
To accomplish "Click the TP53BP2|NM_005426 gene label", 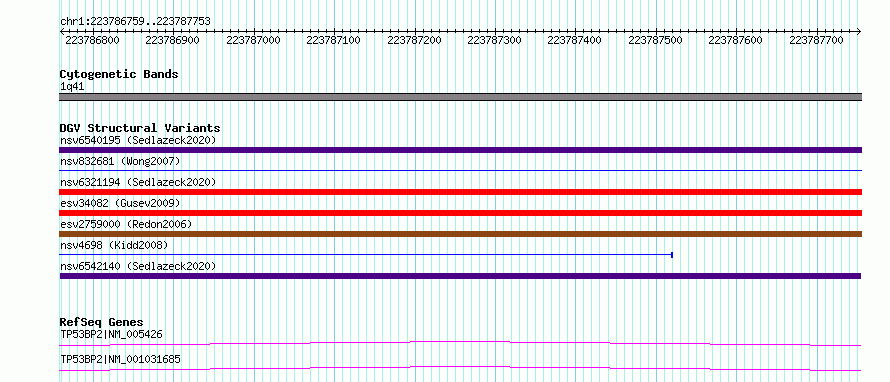I will 111,334.
